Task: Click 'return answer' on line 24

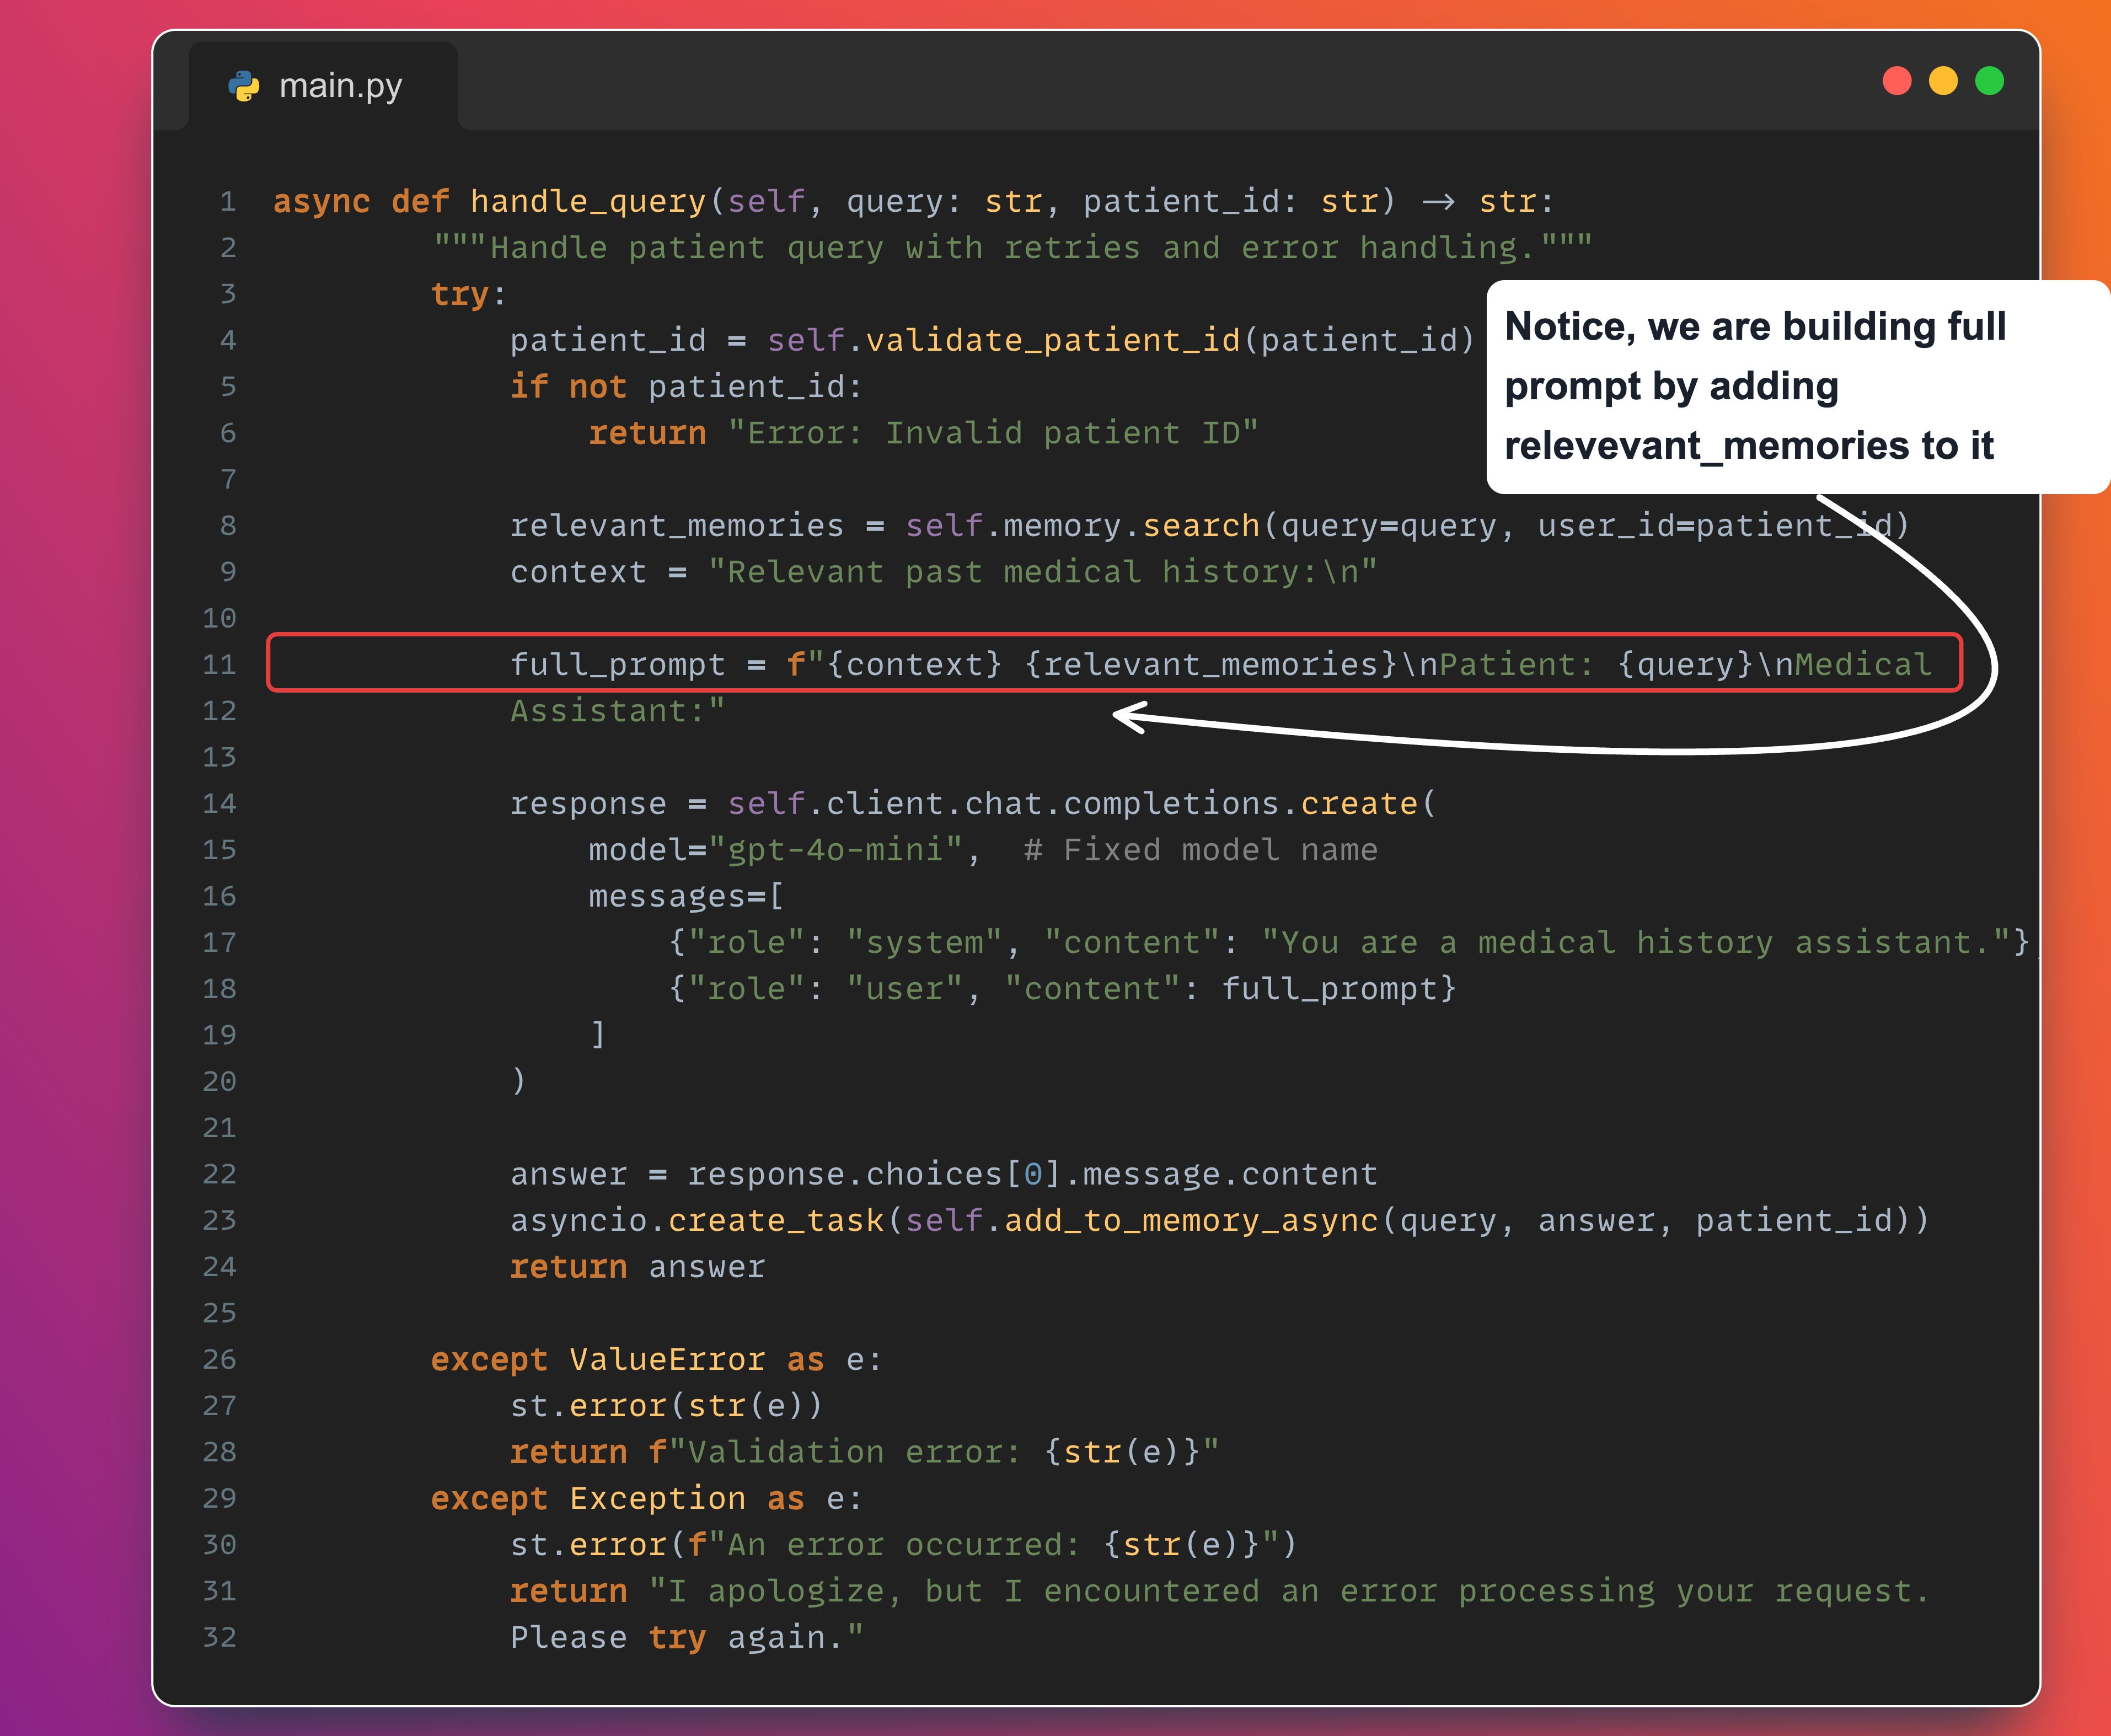Action: click(x=638, y=1267)
